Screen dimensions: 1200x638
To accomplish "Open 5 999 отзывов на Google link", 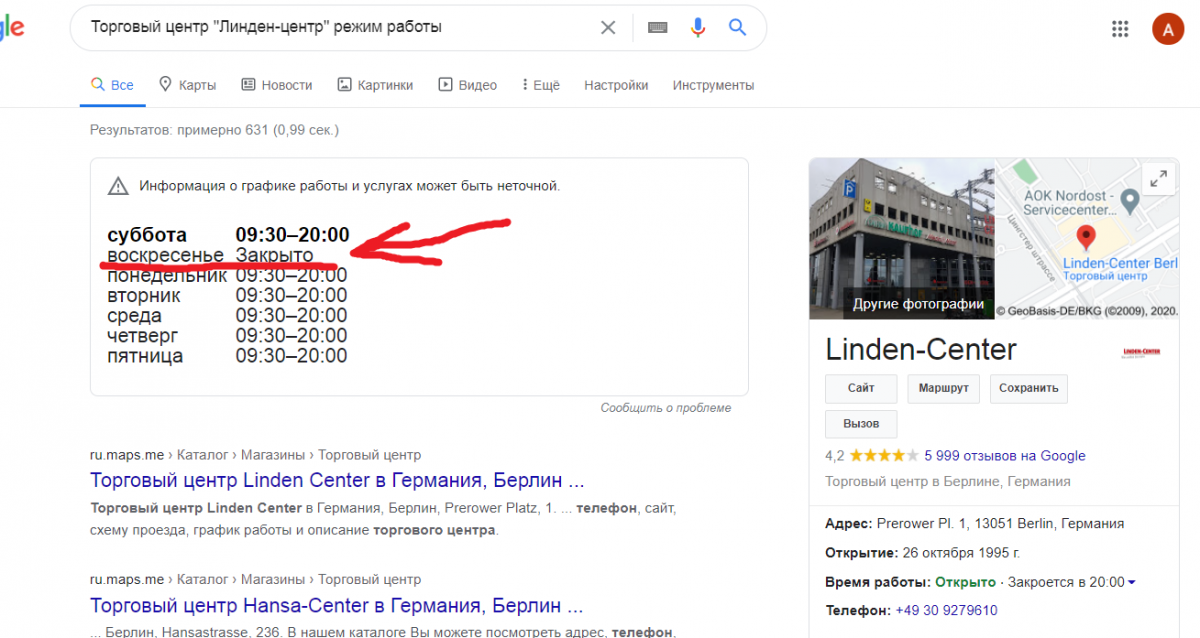I will coord(1004,456).
